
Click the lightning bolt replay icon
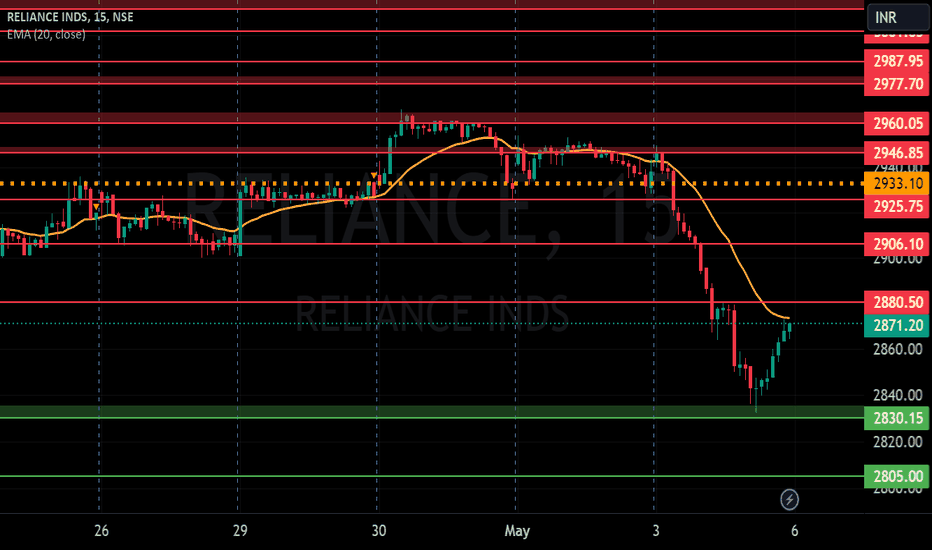(789, 499)
